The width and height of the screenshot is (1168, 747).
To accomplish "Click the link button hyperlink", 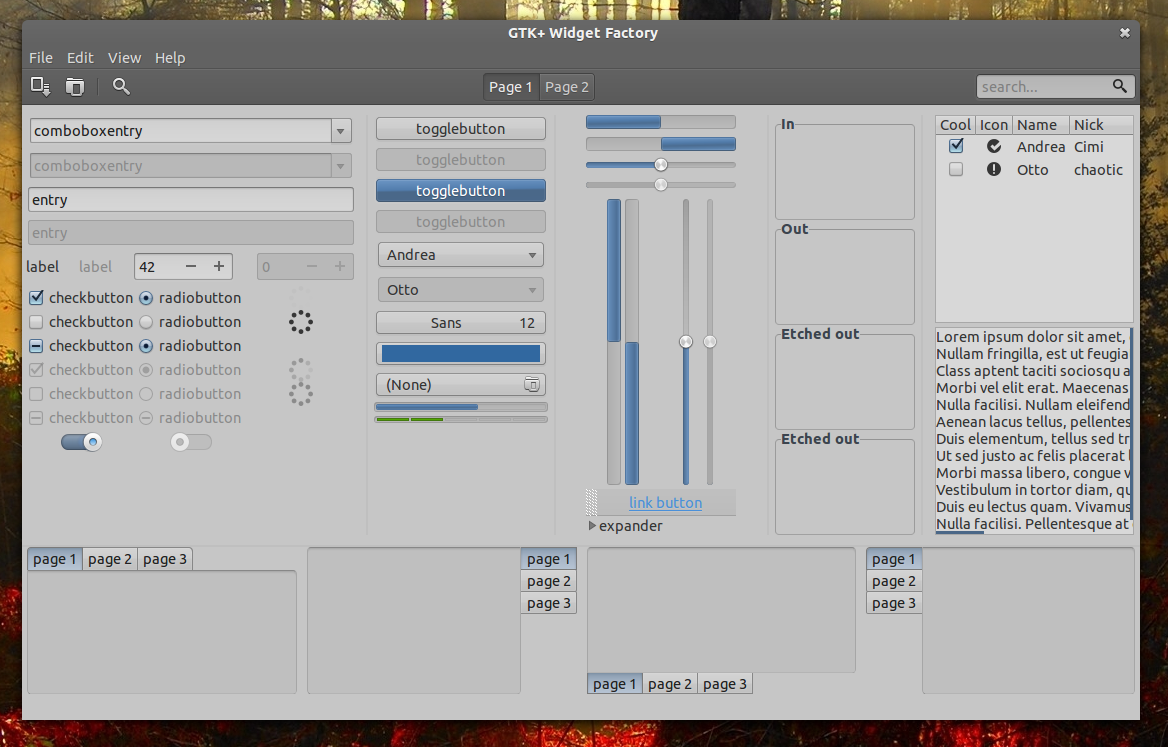I will 665,503.
